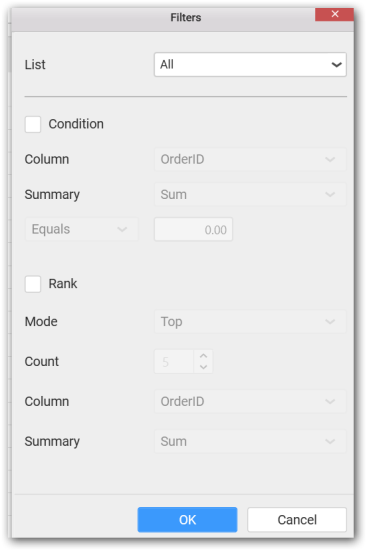367x551 pixels.
Task: Click the chevron beside the Equals dropdown
Action: (x=122, y=229)
